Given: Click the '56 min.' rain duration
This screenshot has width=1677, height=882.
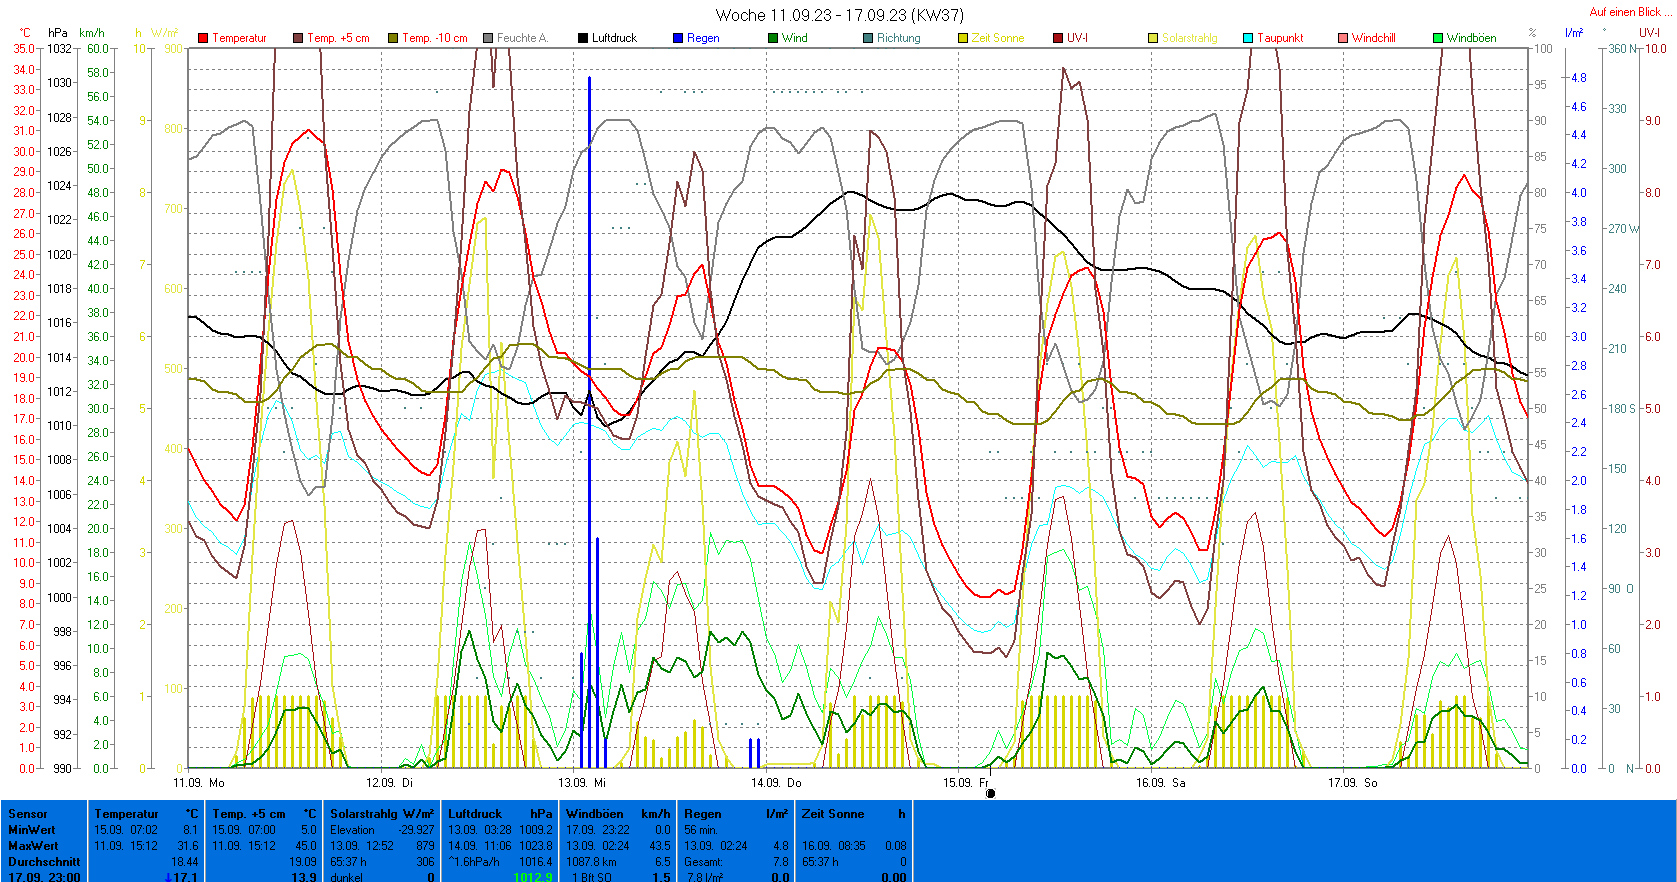Looking at the screenshot, I should [702, 830].
